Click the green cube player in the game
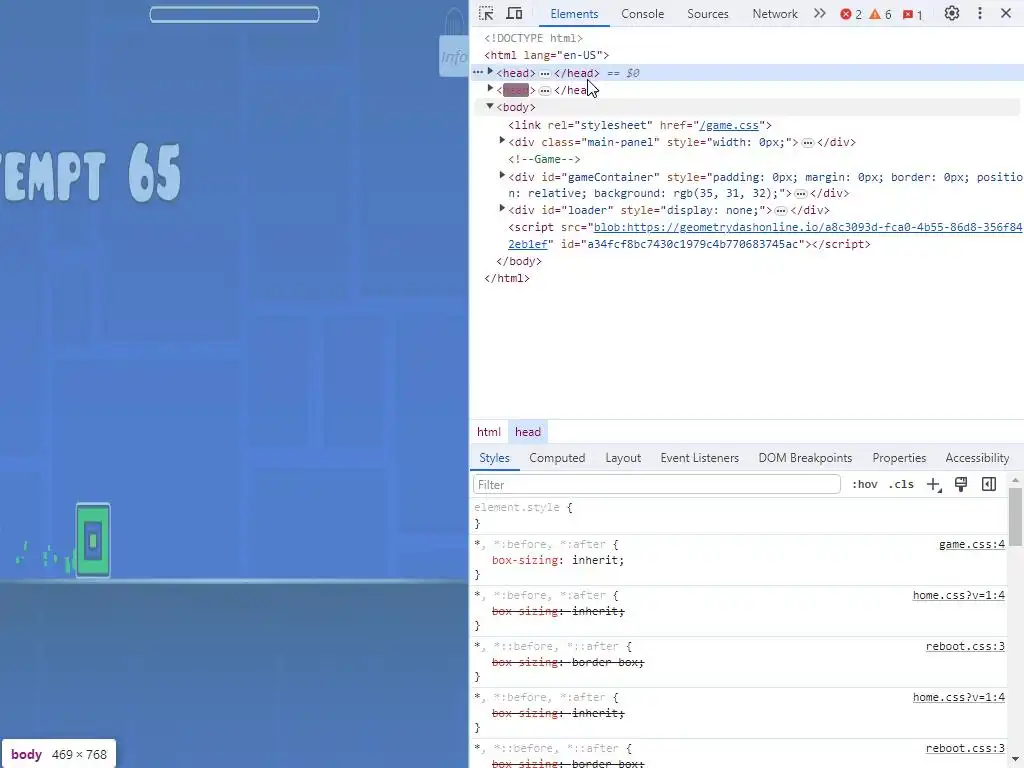 click(93, 540)
